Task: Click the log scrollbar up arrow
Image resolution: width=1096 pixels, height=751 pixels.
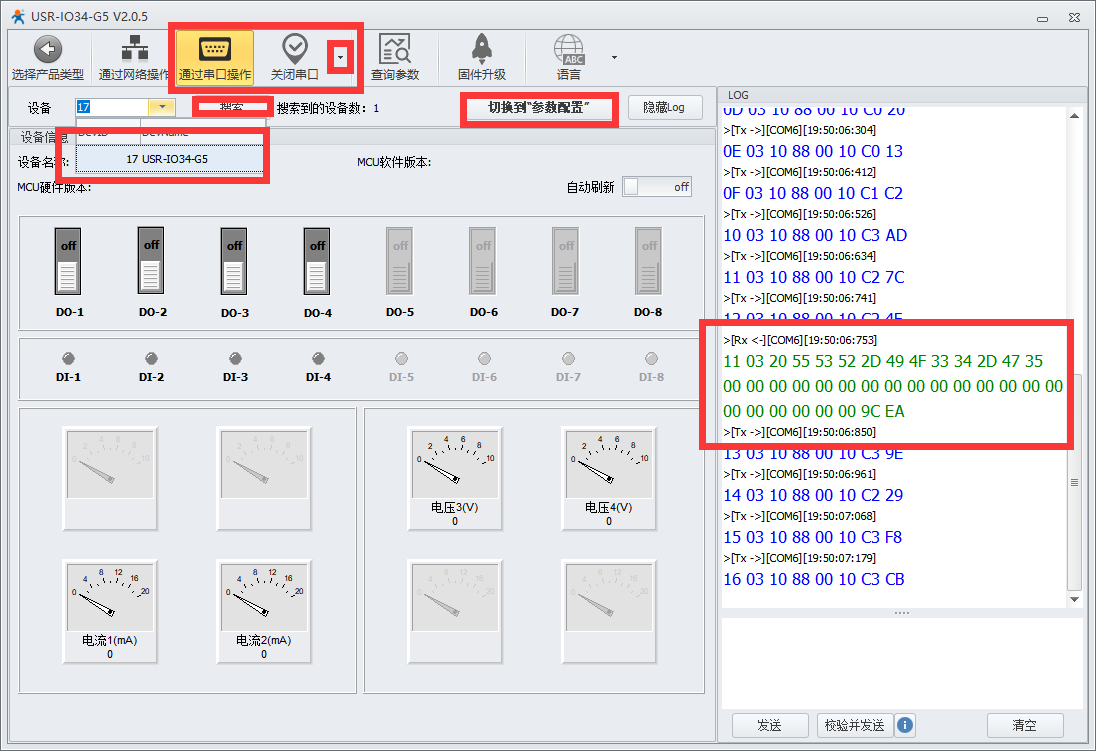Action: tap(1074, 115)
